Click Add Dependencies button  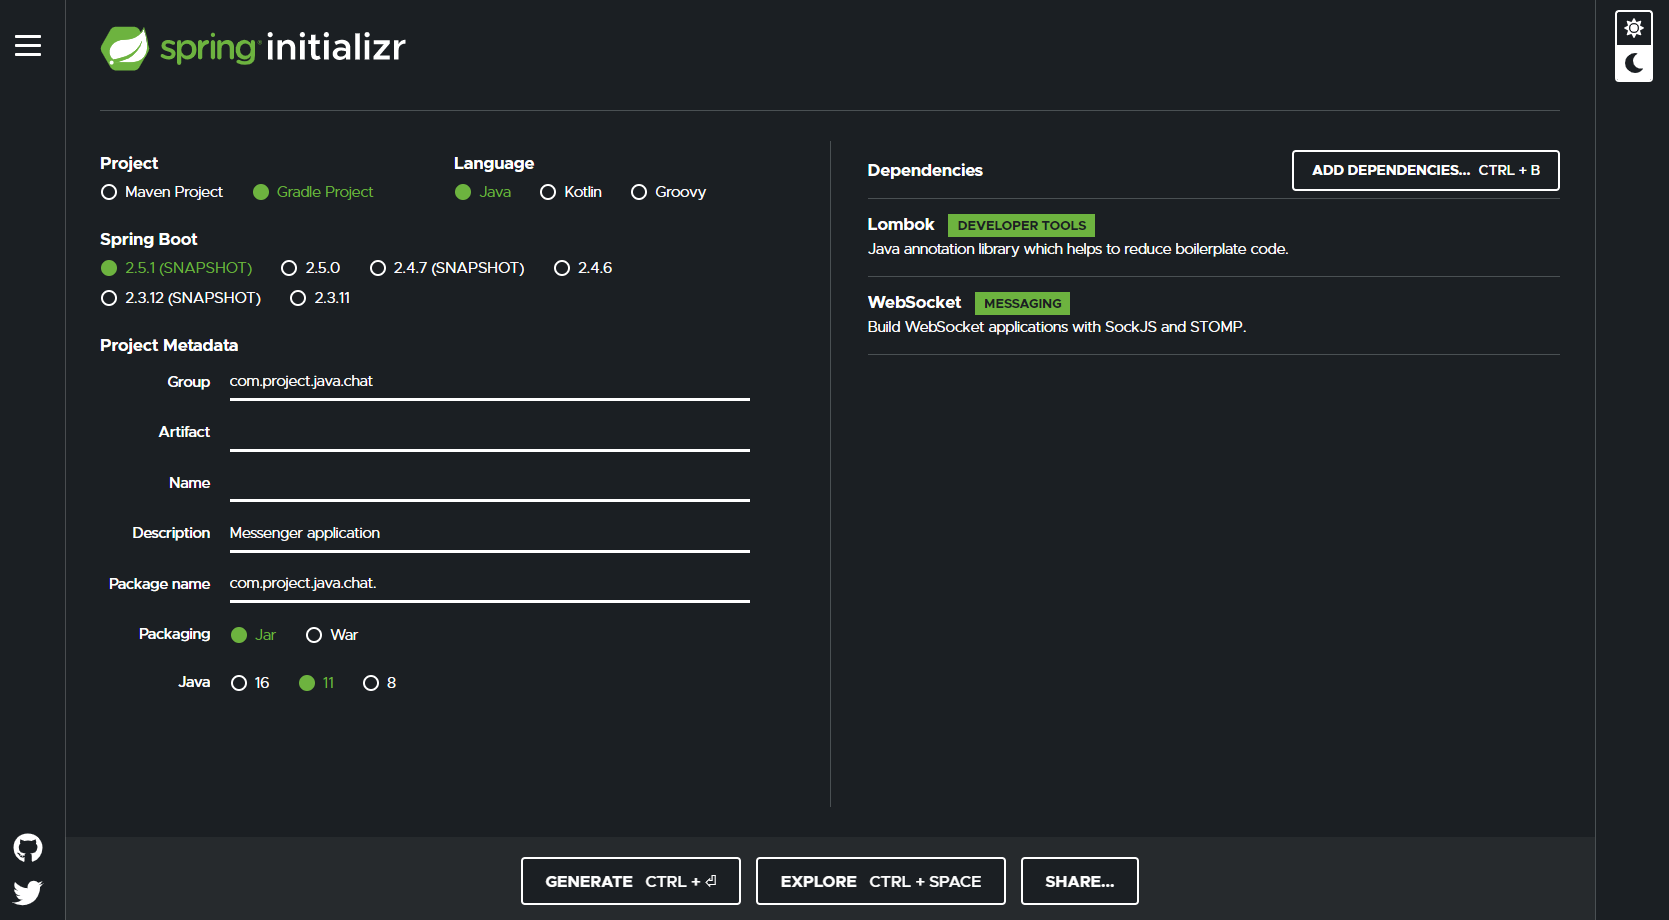coord(1426,171)
